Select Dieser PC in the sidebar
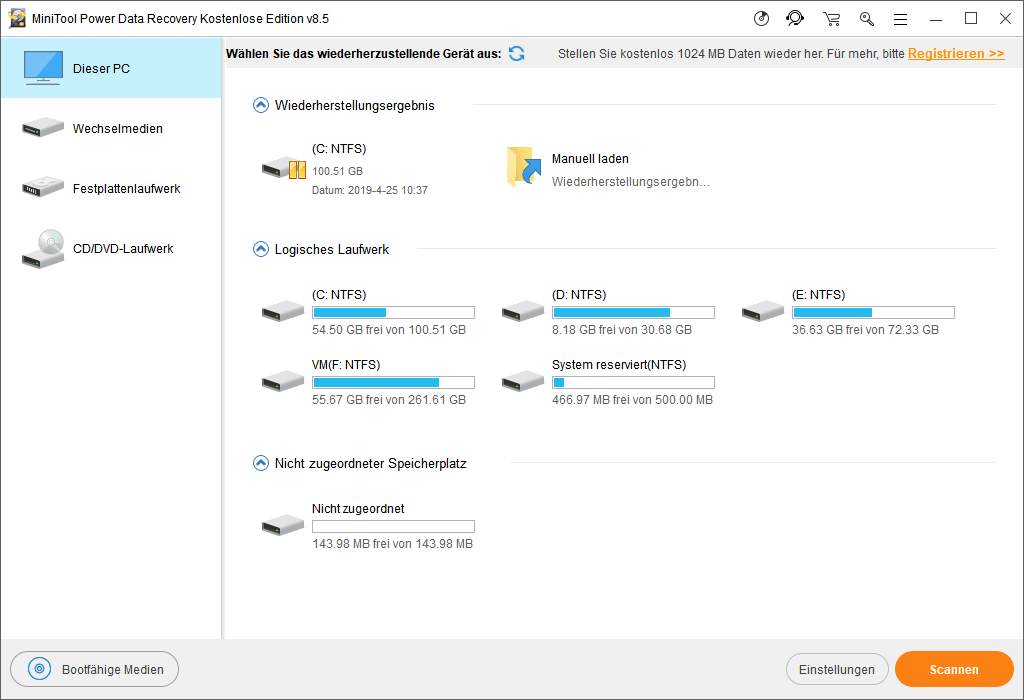Screen dimensions: 1024x700 pos(111,68)
